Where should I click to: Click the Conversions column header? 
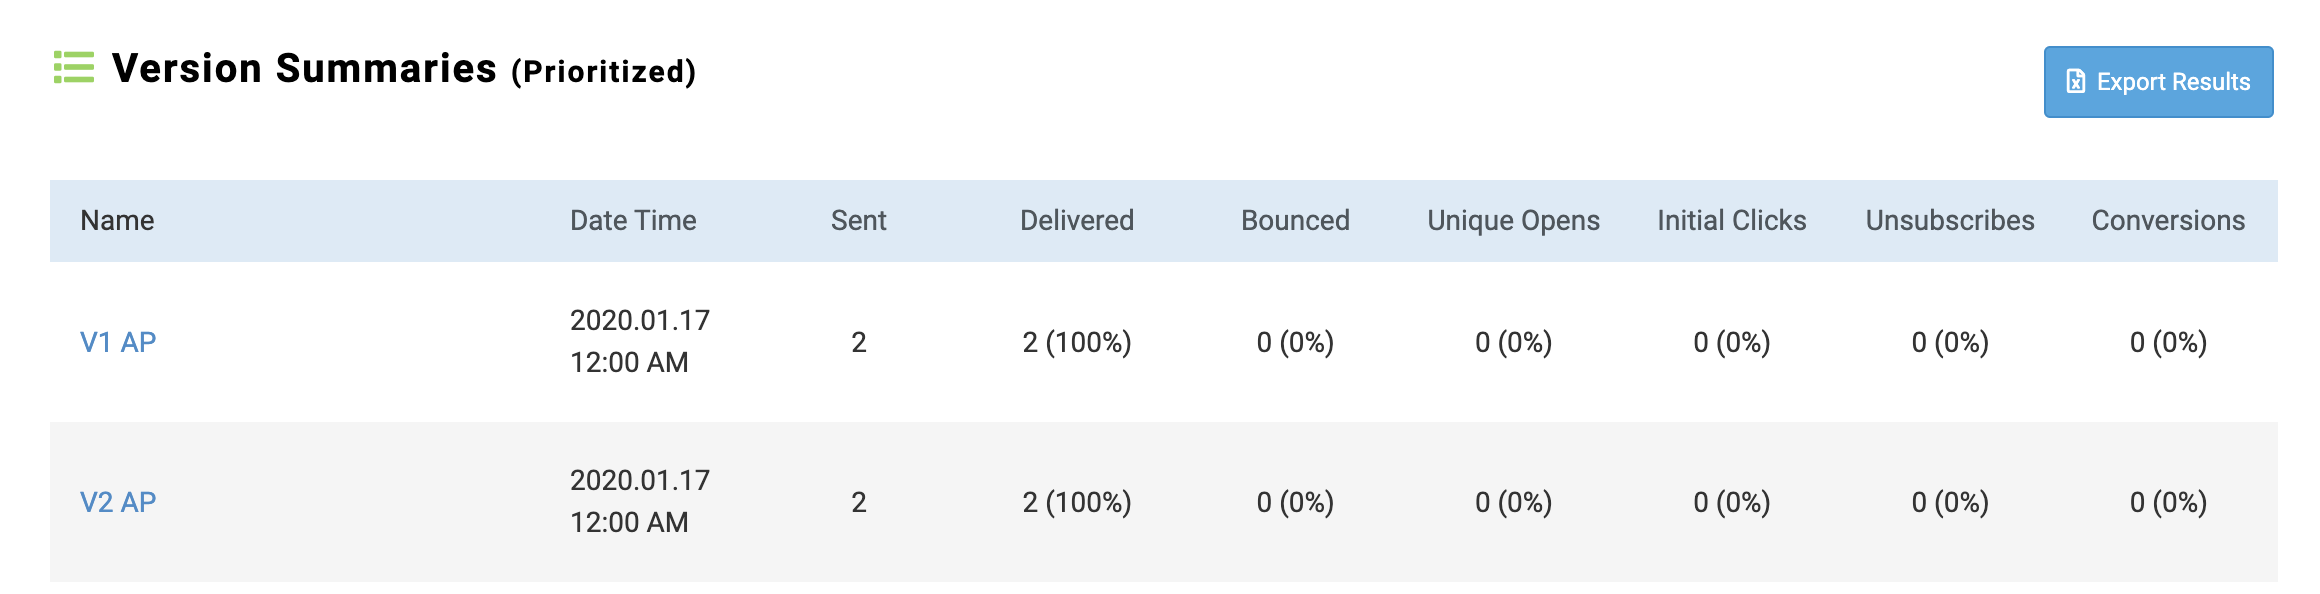point(2168,221)
